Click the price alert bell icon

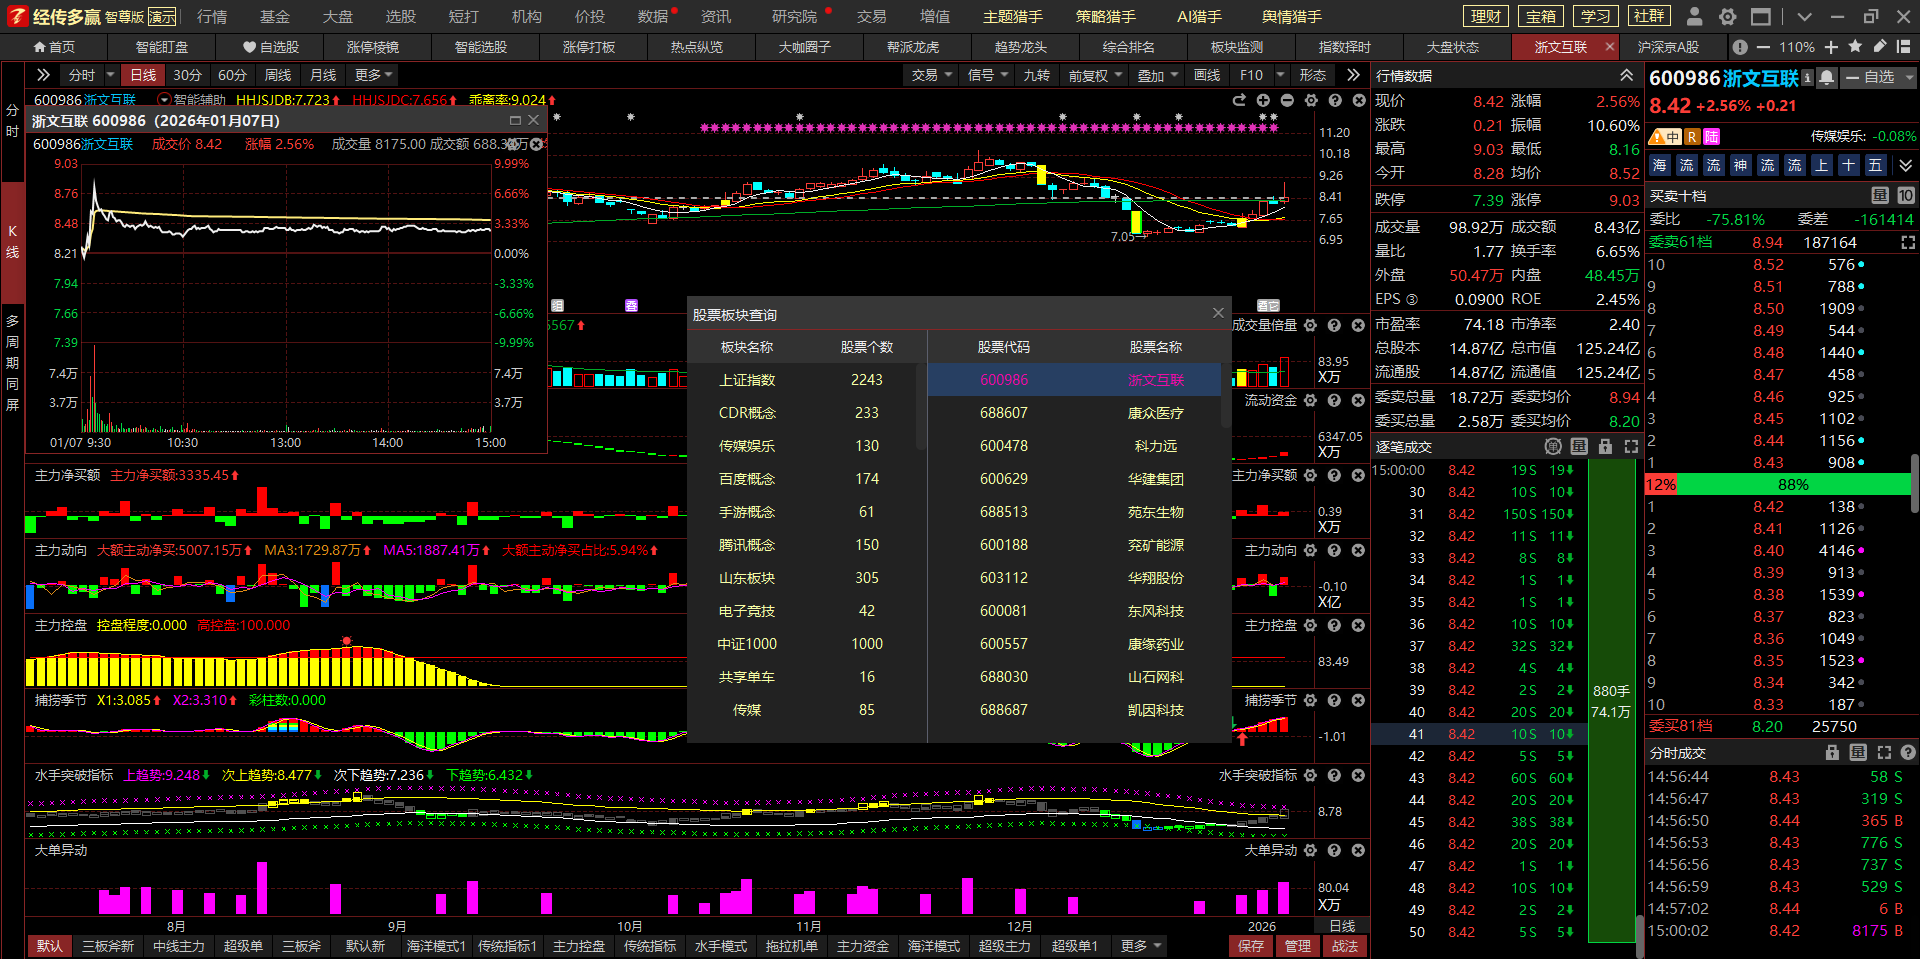pyautogui.click(x=1827, y=78)
